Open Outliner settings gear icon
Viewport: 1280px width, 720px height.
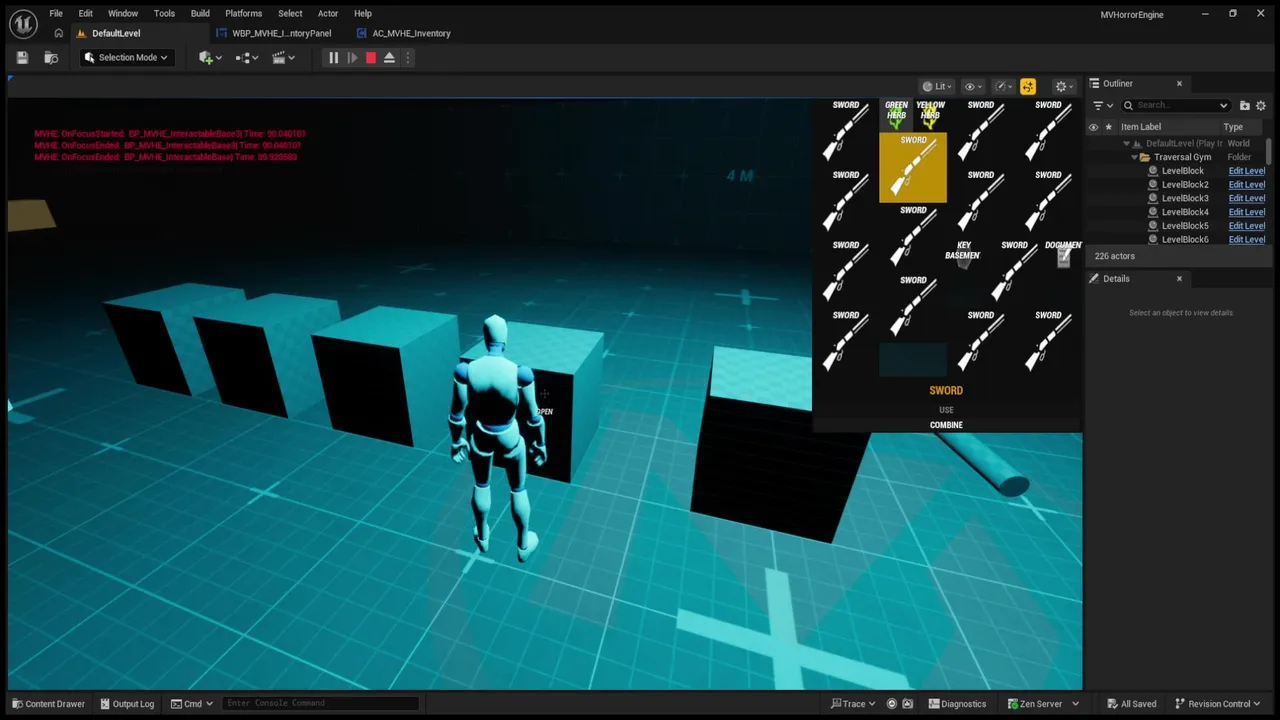(1260, 105)
